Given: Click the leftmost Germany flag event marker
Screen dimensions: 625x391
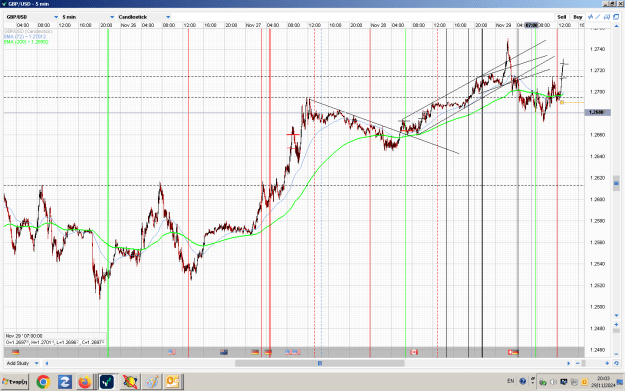Looking at the screenshot, I should coord(16,352).
